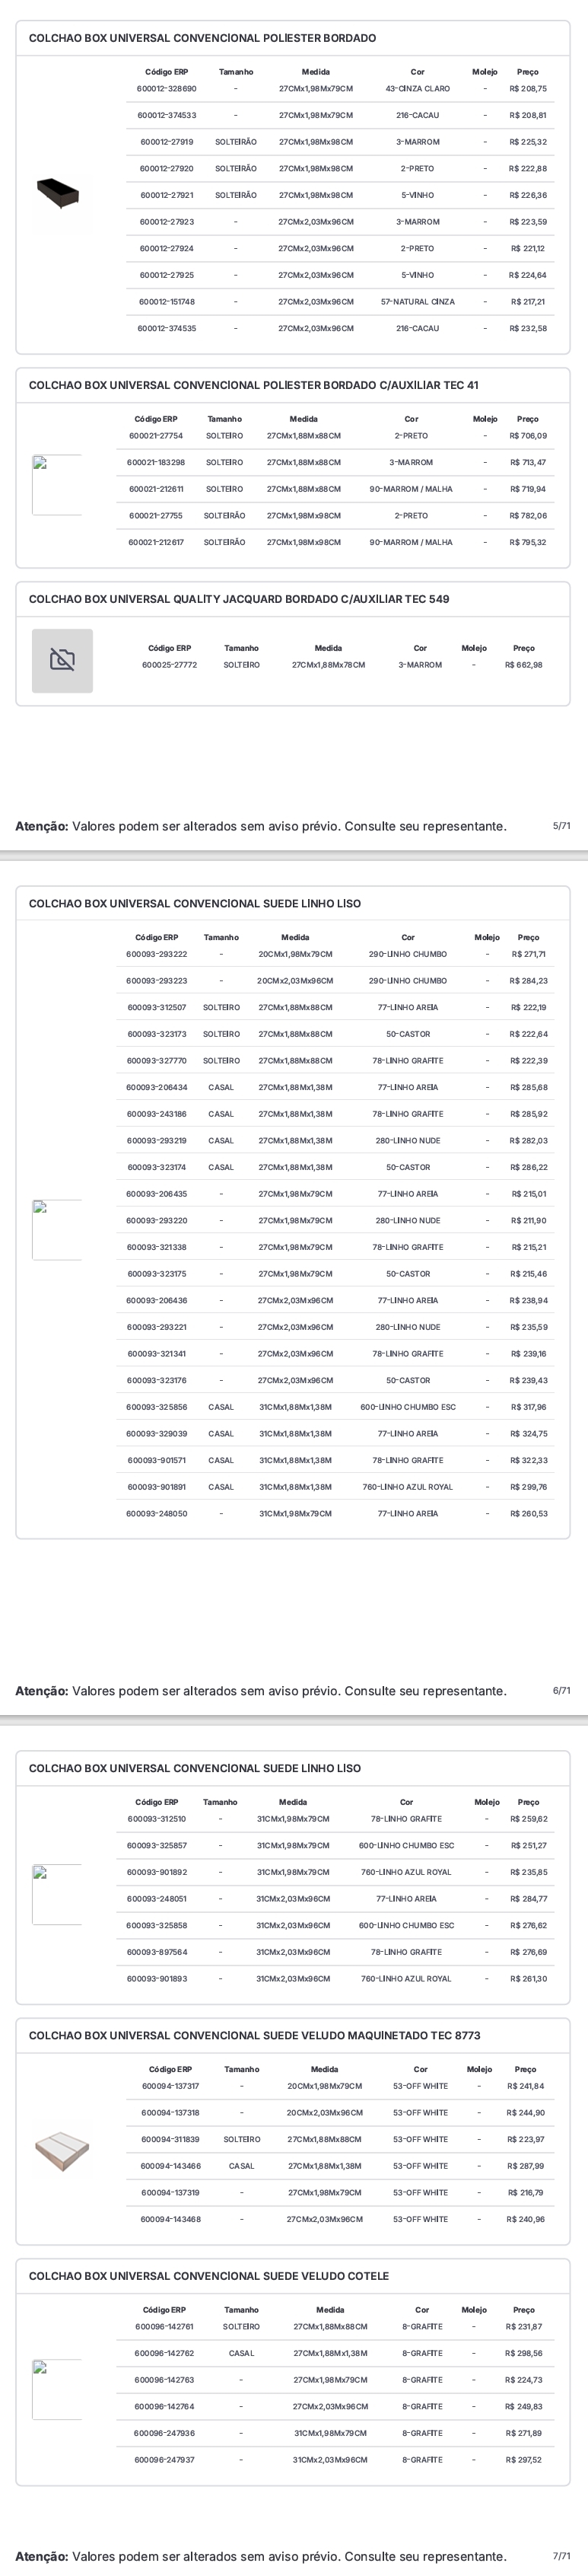
Task: Click the color cell 43-CINZA CLARO
Action: 417,89
